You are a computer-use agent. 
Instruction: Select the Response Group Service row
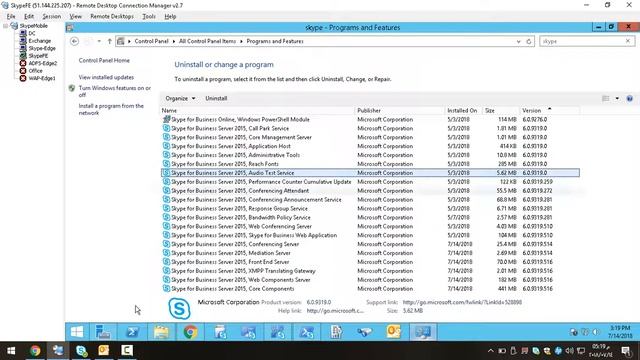(370, 209)
